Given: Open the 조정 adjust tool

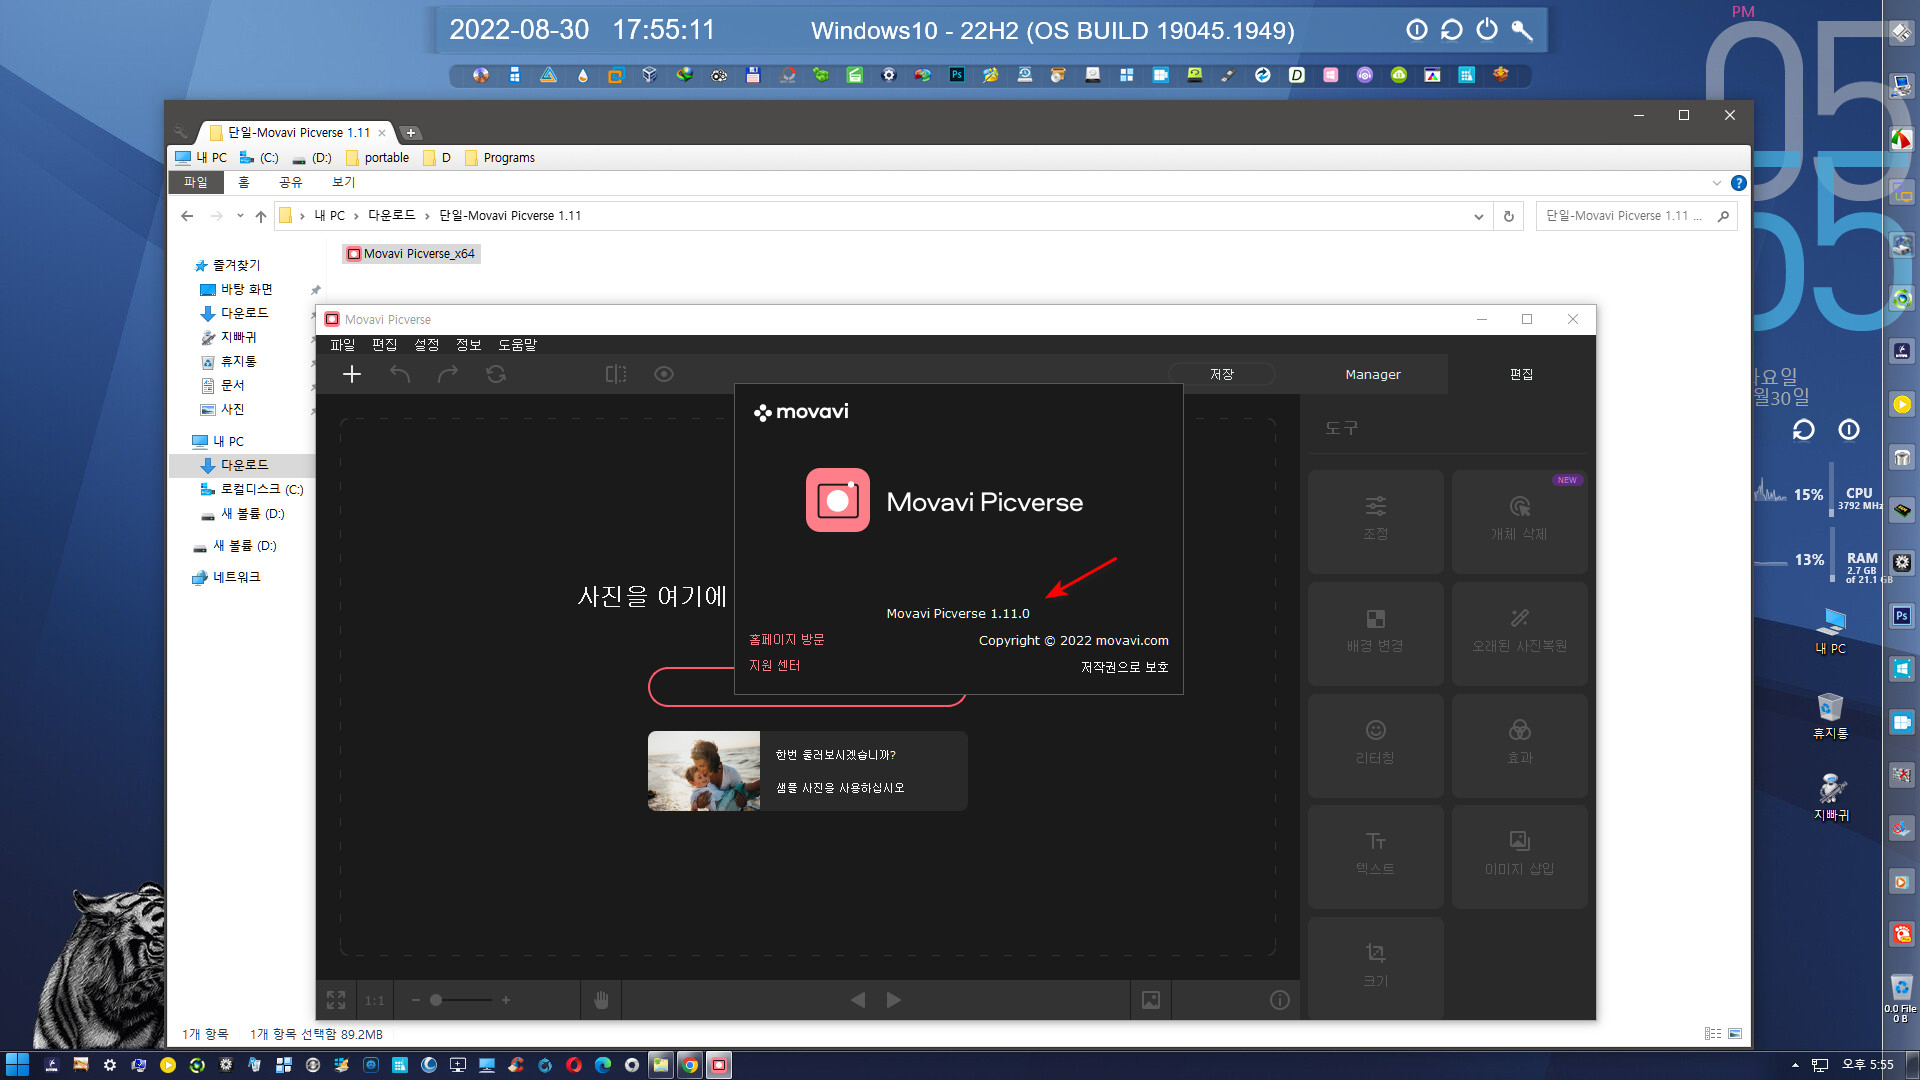Looking at the screenshot, I should click(x=1376, y=521).
